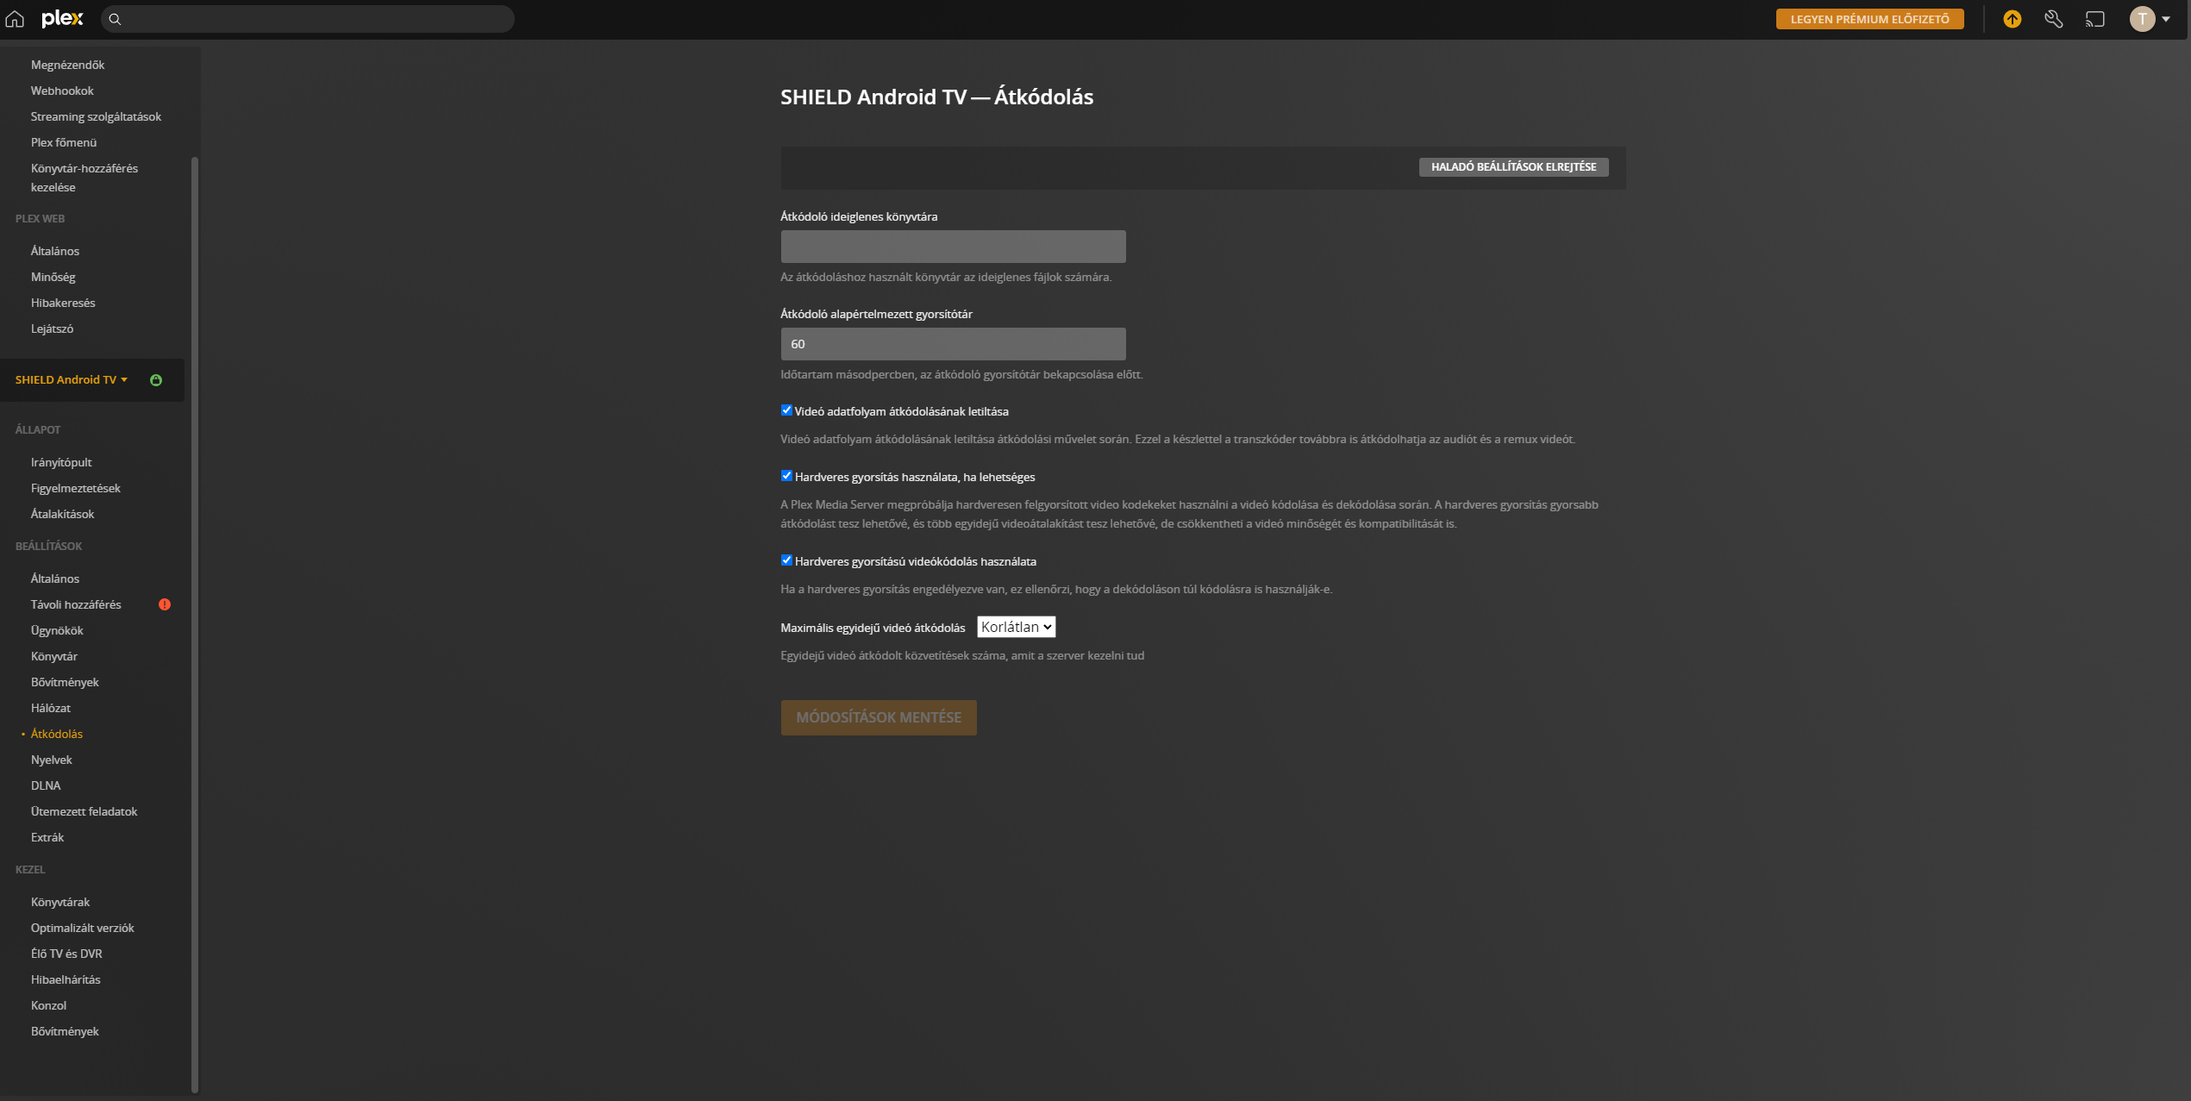This screenshot has height=1101, width=2191.
Task: Open Hálózat settings
Action: tap(50, 709)
